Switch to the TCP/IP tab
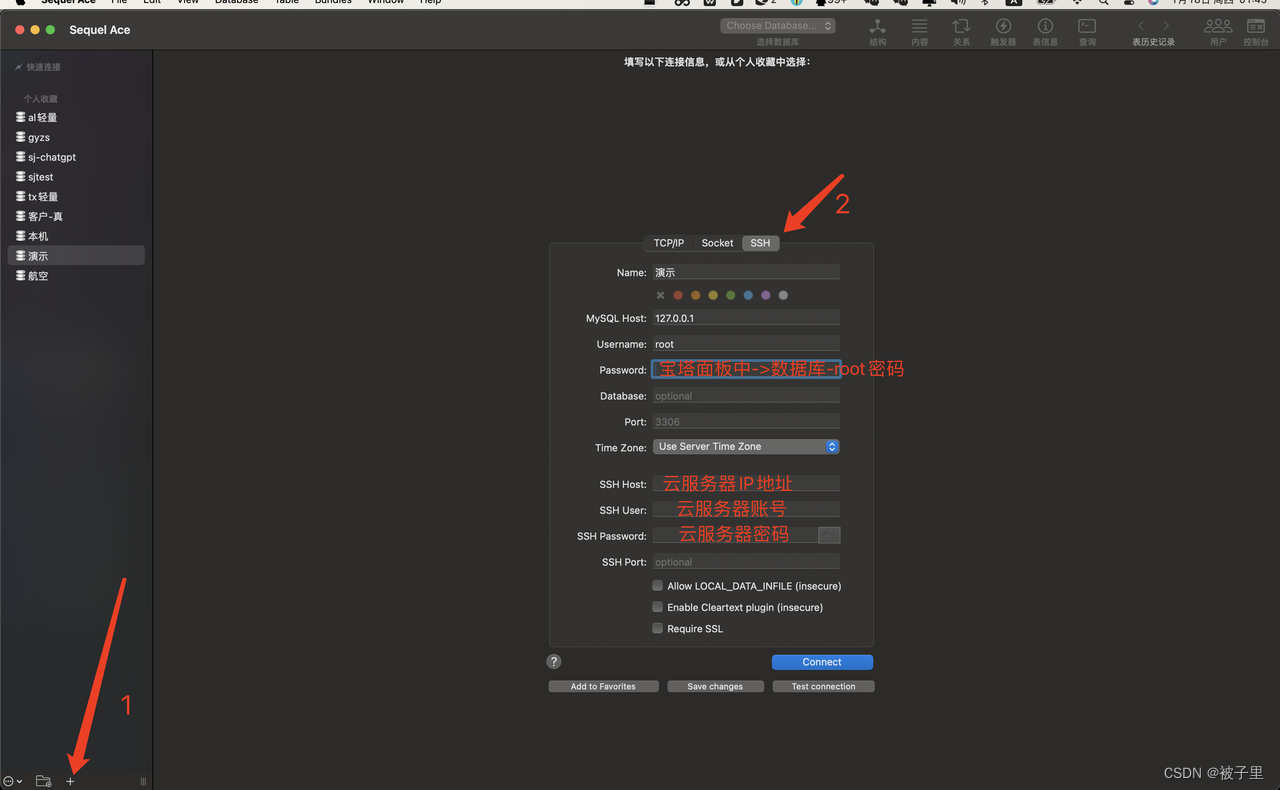The width and height of the screenshot is (1280, 790). pyautogui.click(x=669, y=243)
